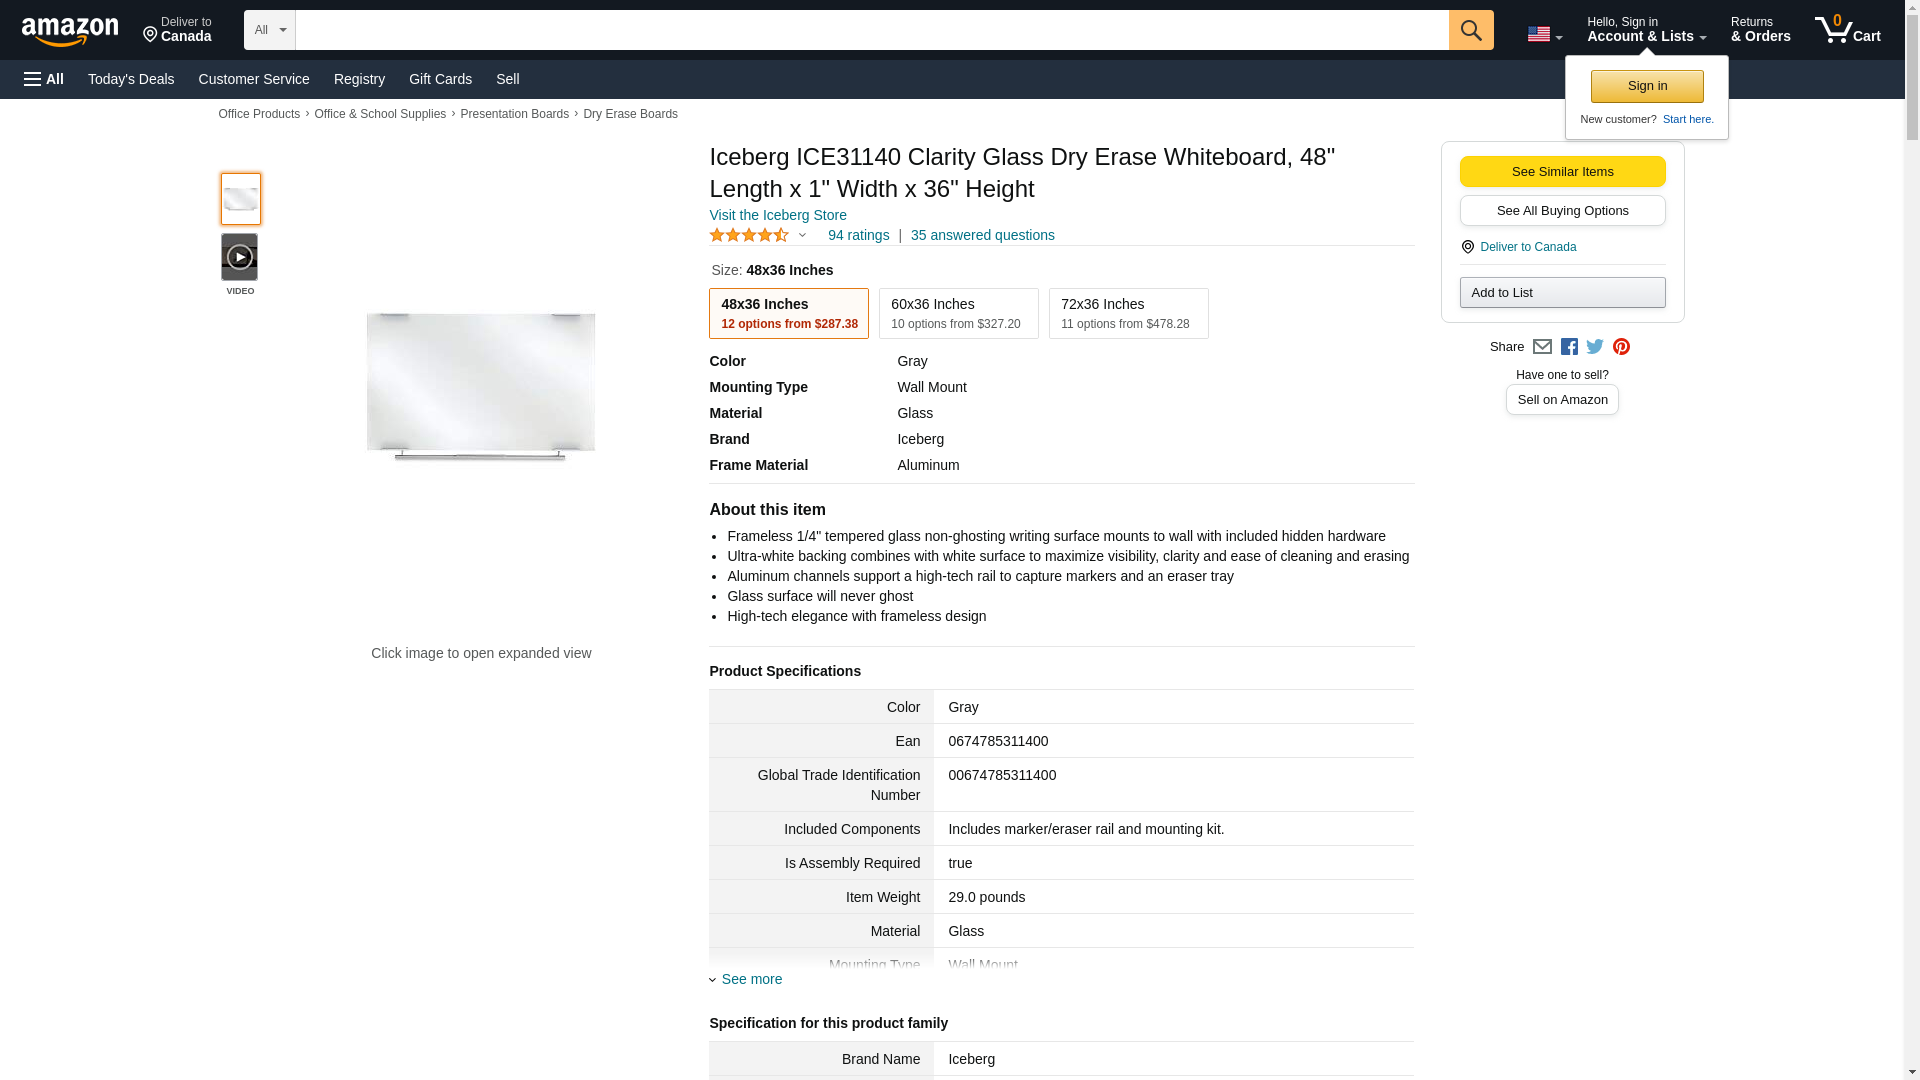Image resolution: width=1920 pixels, height=1080 pixels.
Task: Share product on Twitter icon
Action: click(1595, 347)
